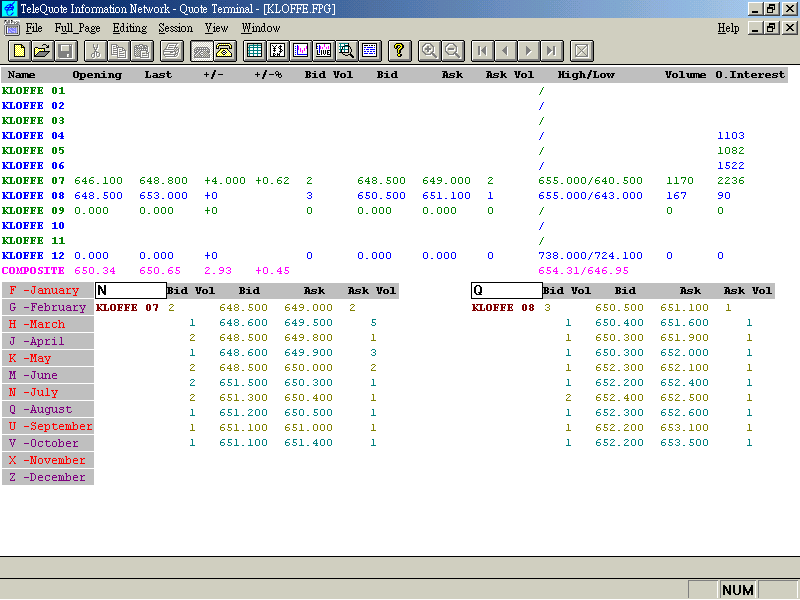Screen dimensions: 800x600
Task: Click the yellow telephone icon
Action: tap(224, 51)
